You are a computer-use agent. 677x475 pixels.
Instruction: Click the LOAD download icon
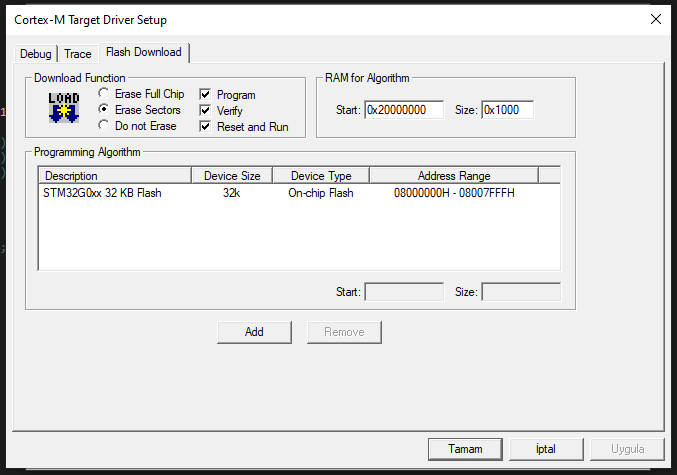63,108
